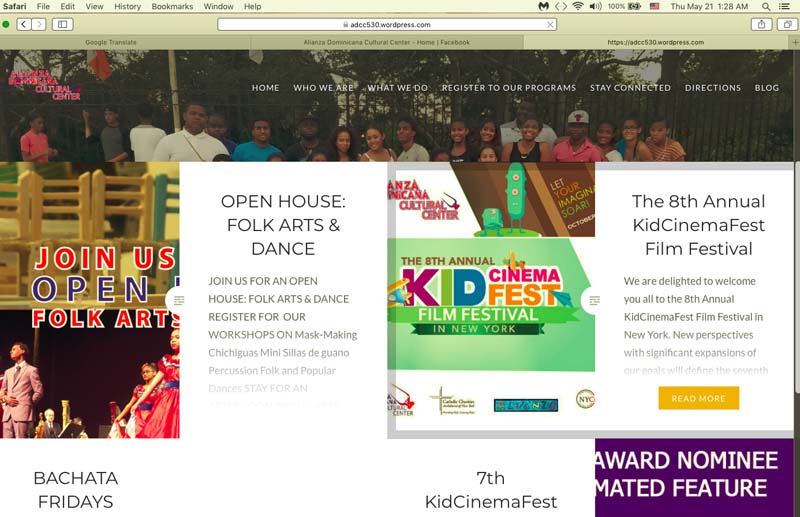Screen dimensions: 800x517
Task: Click the purple Award Nominee image
Action: (x=694, y=478)
